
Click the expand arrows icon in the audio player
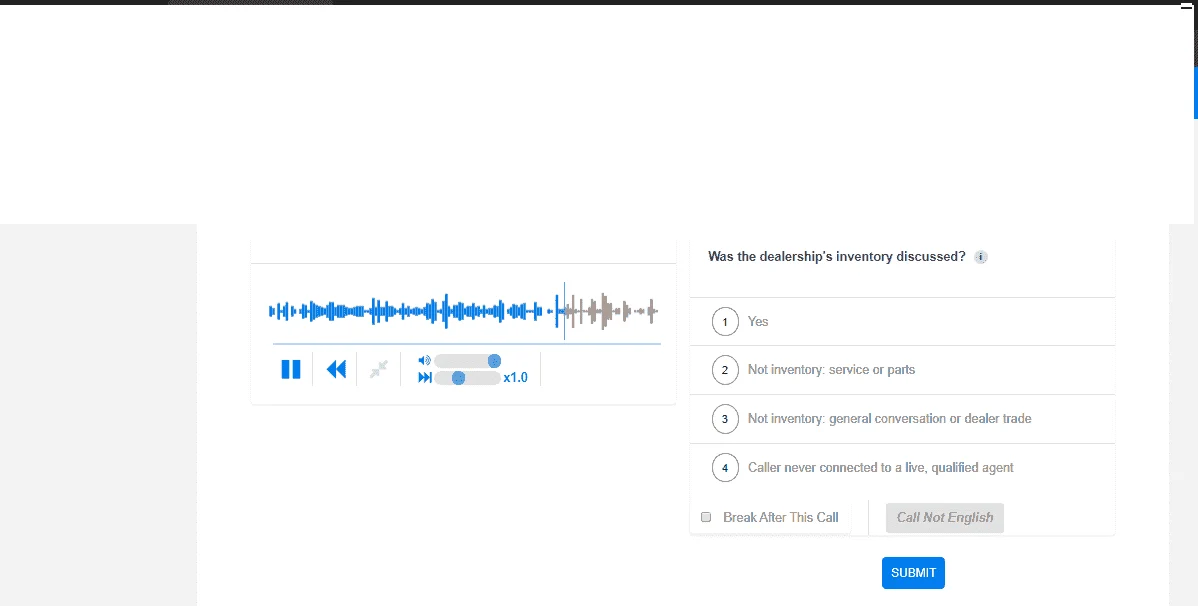coord(379,369)
